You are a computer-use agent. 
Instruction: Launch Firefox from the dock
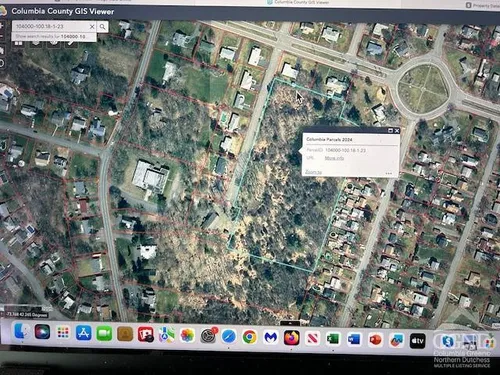[291, 338]
